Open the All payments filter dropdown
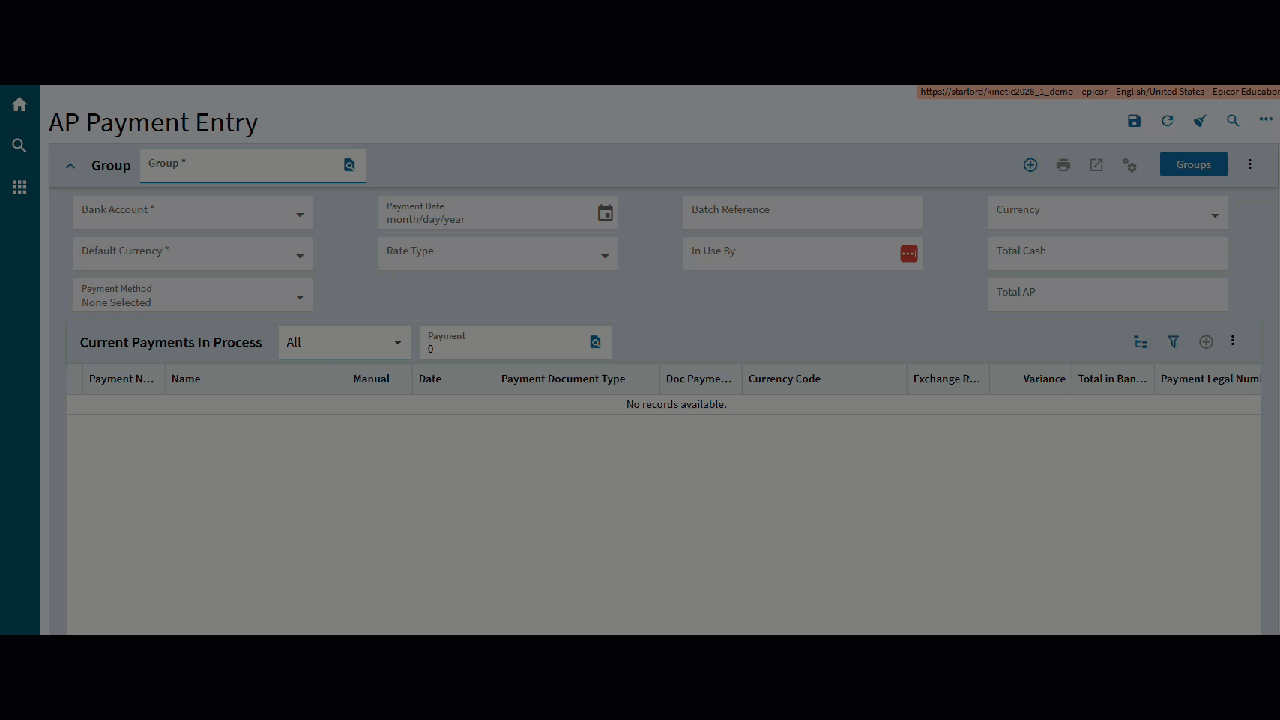 click(x=344, y=342)
